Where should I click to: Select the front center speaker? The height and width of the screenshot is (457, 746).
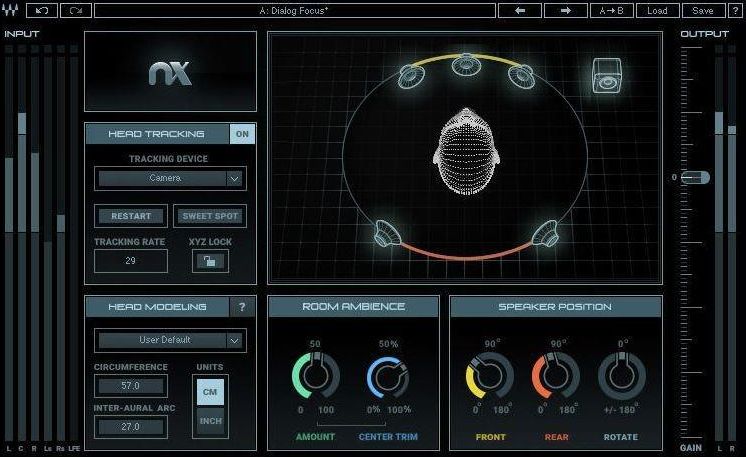466,64
